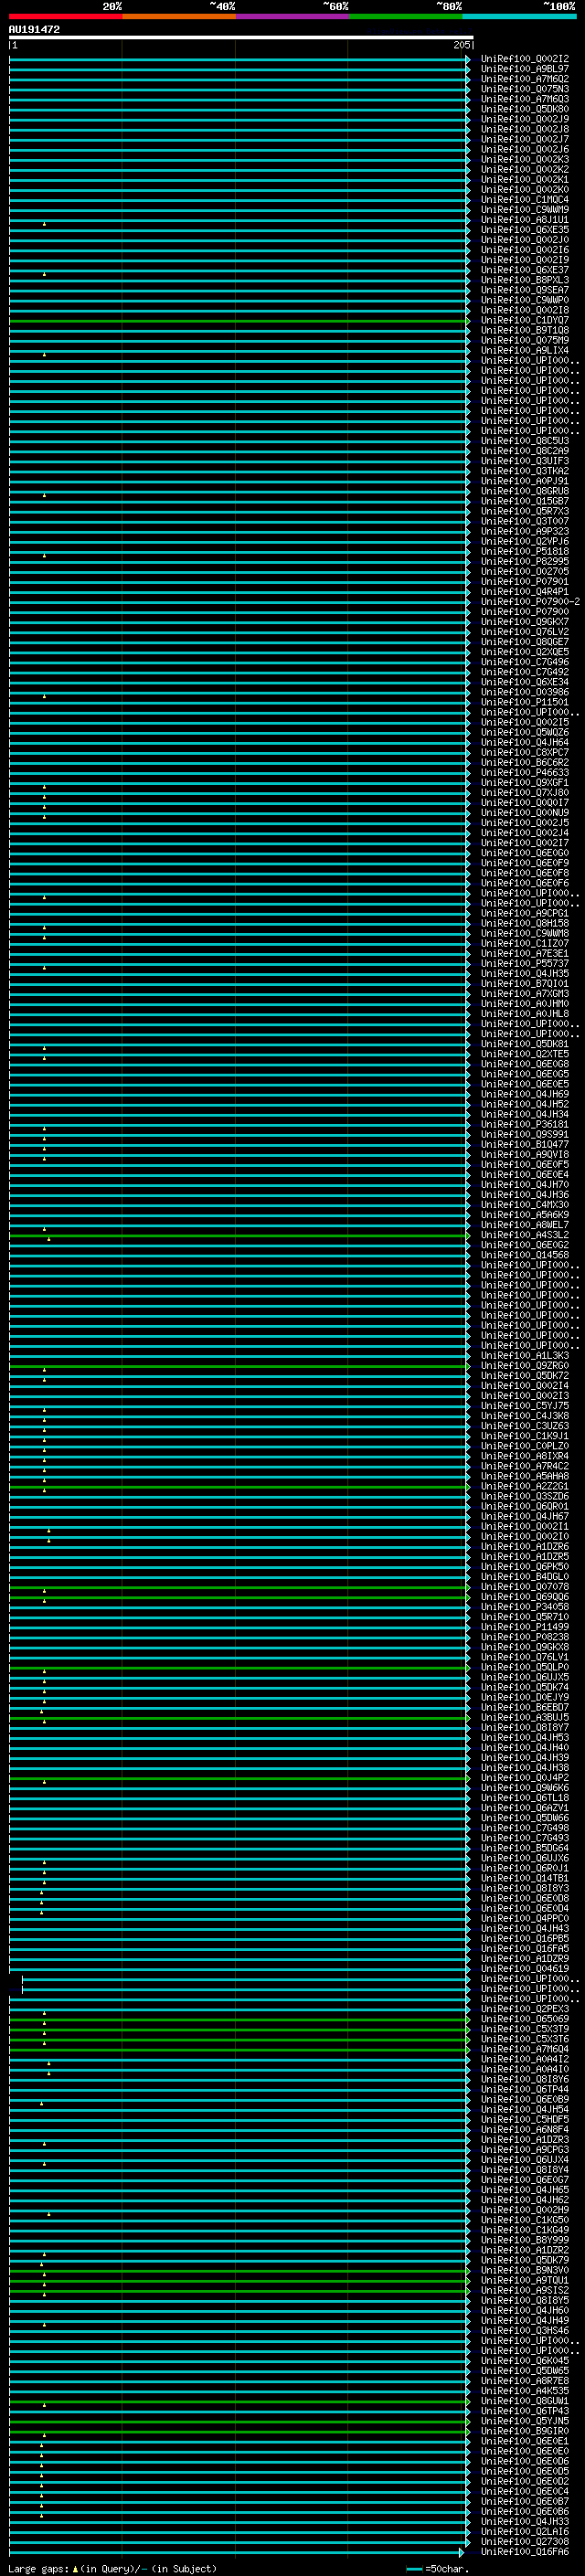The height and width of the screenshot is (2576, 585).
Task: Select the UniRef100_P07901 label
Action: [x=525, y=581]
